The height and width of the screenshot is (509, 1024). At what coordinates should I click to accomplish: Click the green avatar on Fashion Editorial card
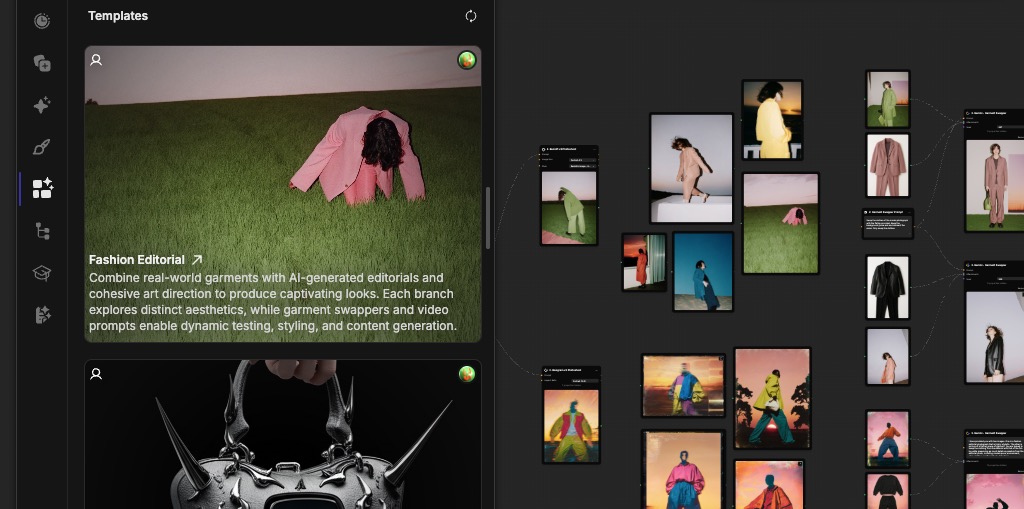coord(466,60)
